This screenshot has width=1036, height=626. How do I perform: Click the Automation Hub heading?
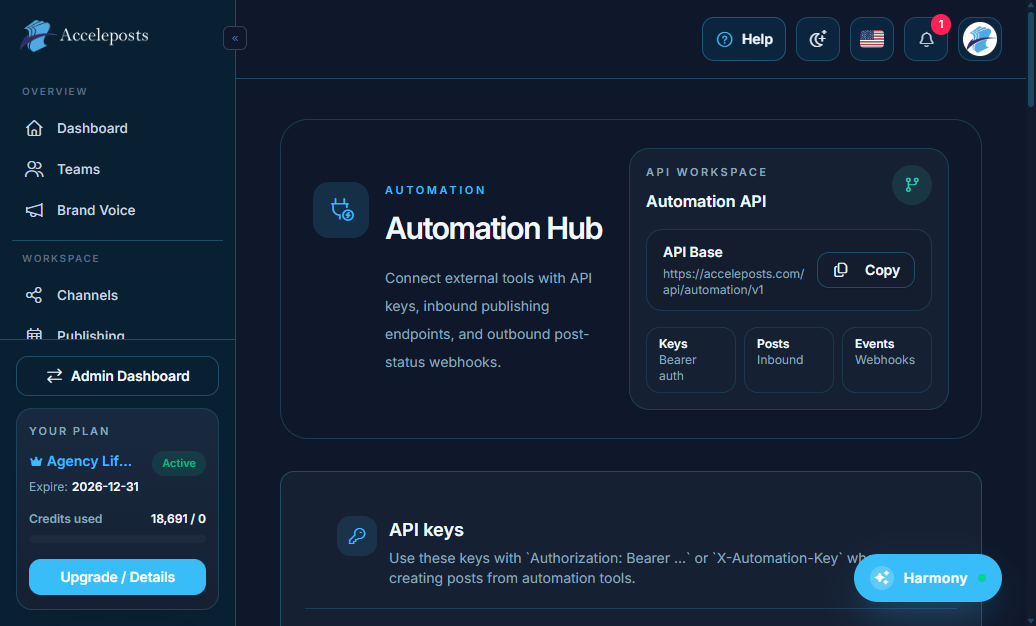click(x=494, y=229)
